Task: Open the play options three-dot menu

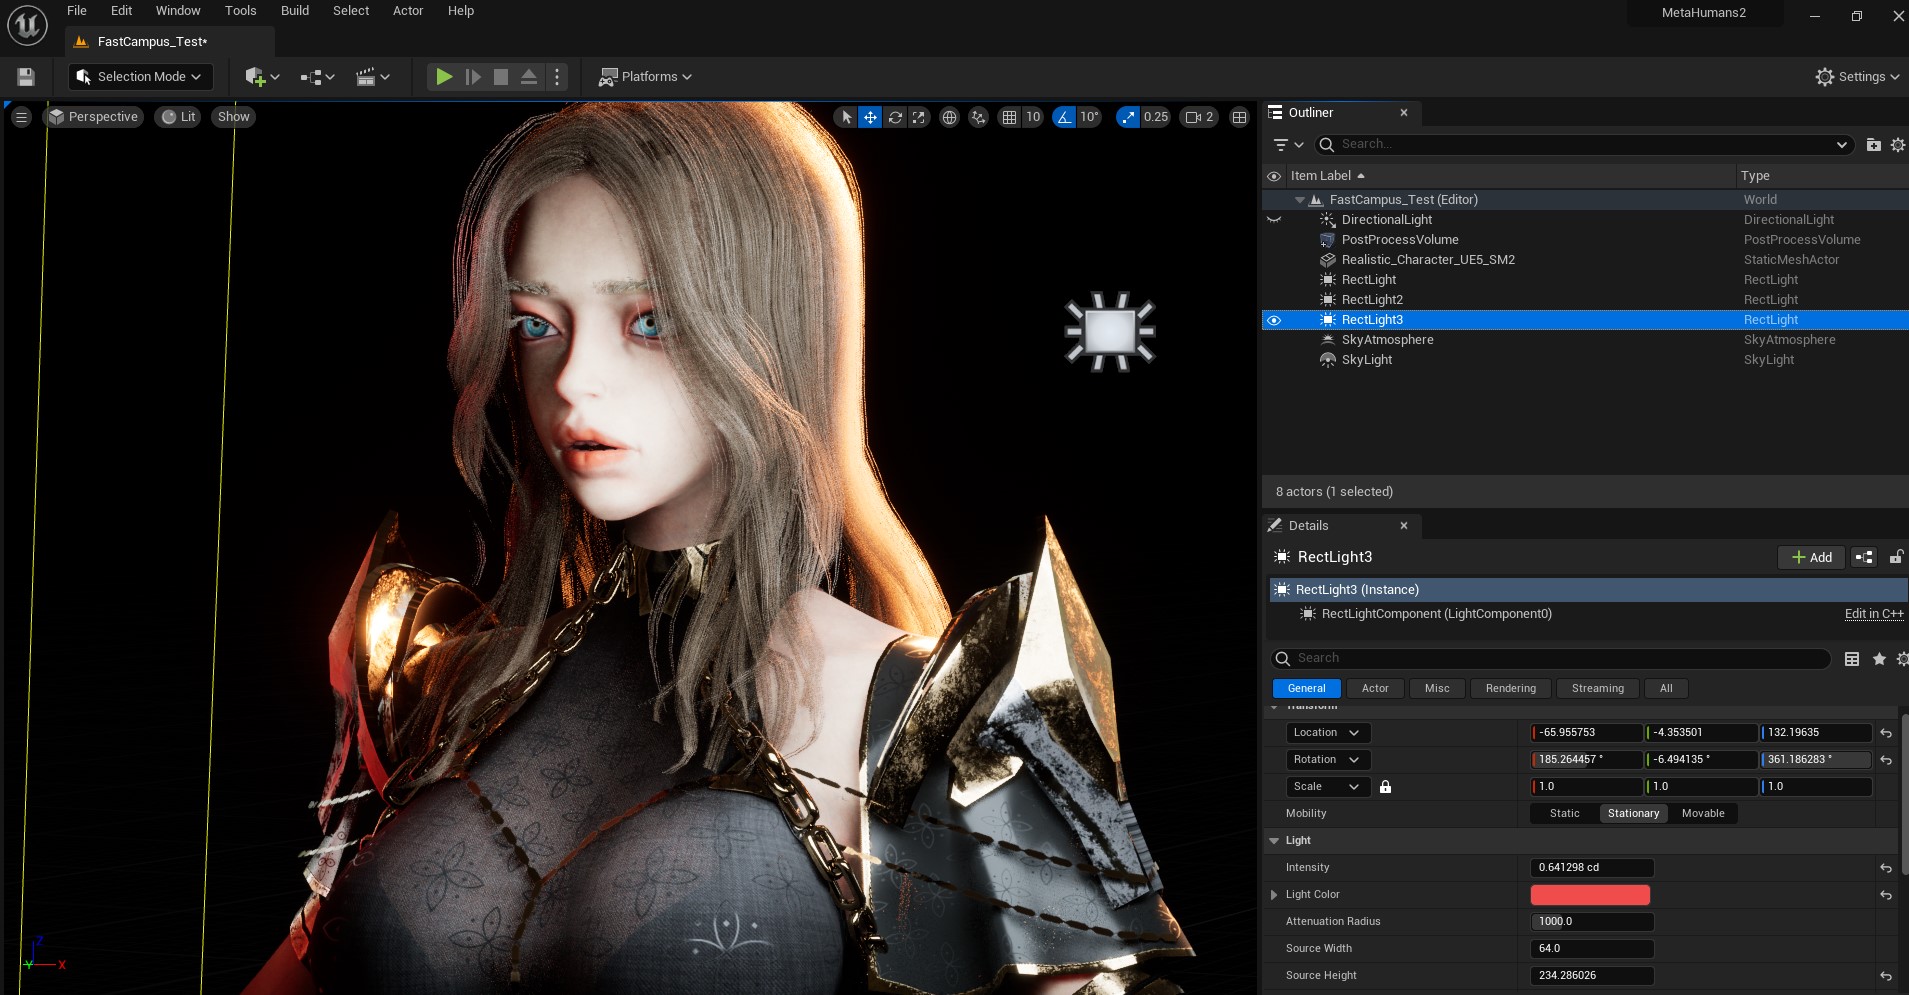Action: [x=557, y=77]
